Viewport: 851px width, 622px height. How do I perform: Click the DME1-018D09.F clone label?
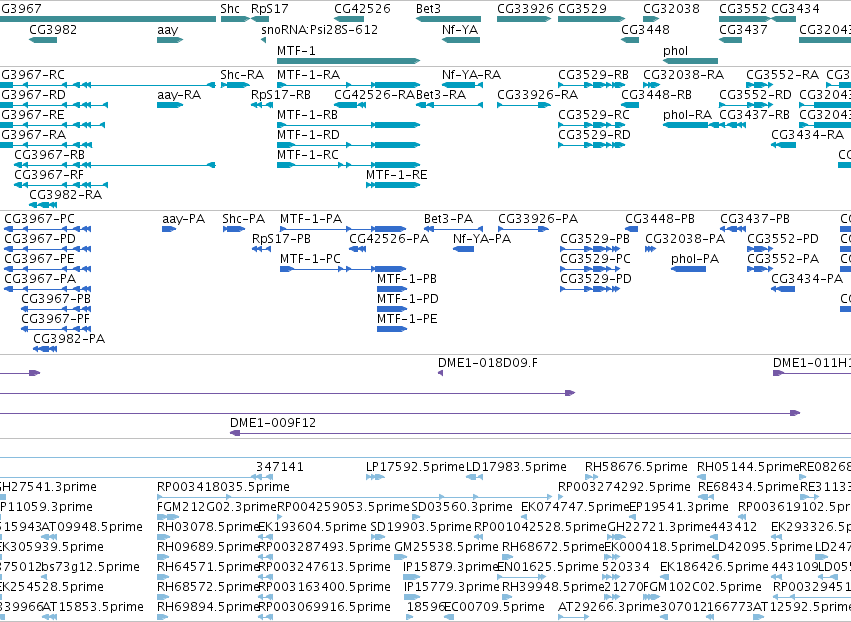(x=488, y=363)
